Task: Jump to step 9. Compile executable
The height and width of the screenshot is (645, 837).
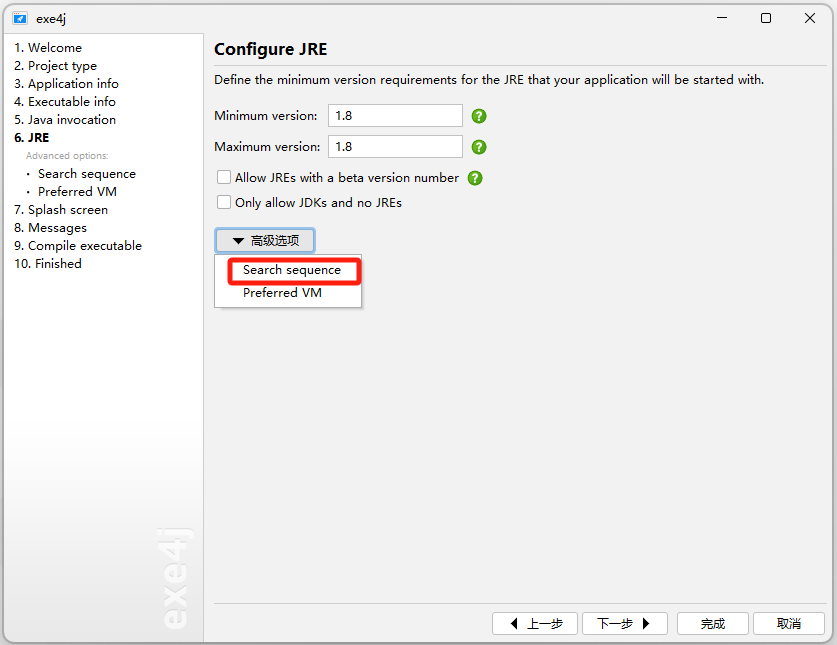Action: click(x=78, y=246)
